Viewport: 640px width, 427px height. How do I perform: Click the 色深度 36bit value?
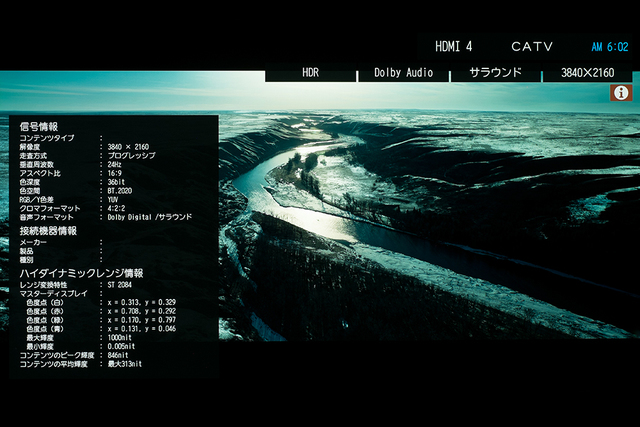pos(119,182)
